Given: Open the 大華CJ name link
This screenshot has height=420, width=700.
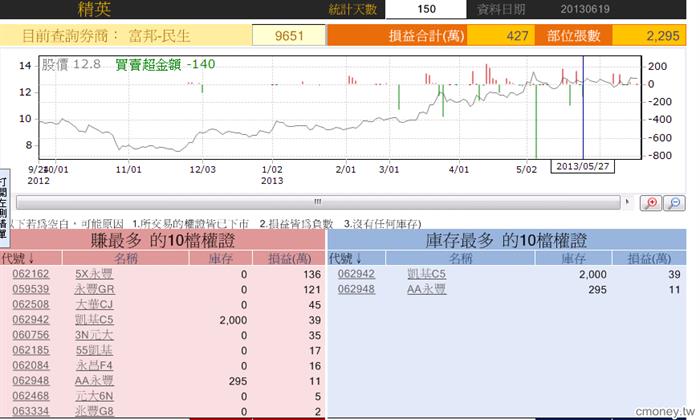Looking at the screenshot, I should click(94, 304).
